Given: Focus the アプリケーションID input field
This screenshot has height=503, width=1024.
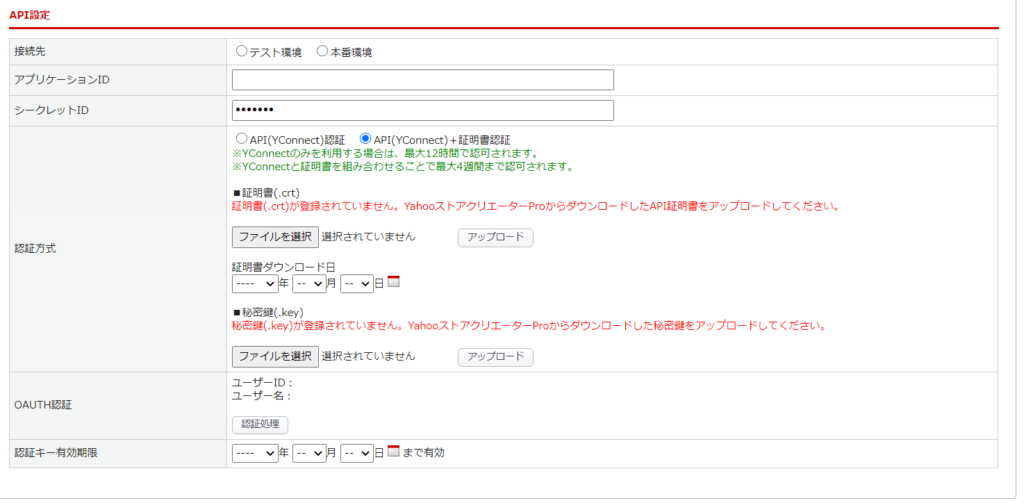Looking at the screenshot, I should click(x=422, y=80).
